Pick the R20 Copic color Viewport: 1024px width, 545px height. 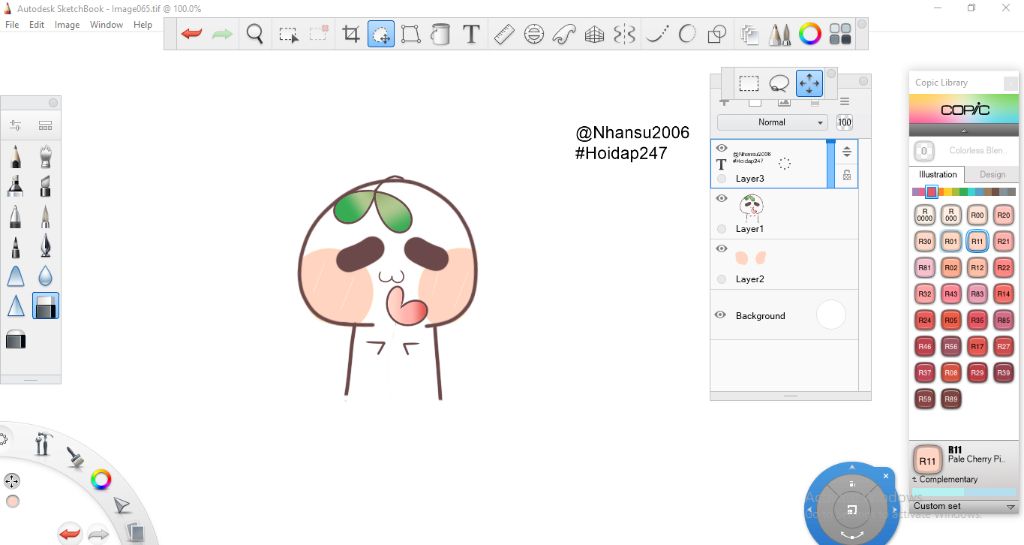point(1003,215)
